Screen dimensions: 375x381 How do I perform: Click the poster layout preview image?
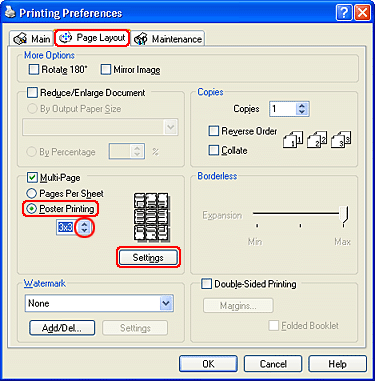coord(152,217)
